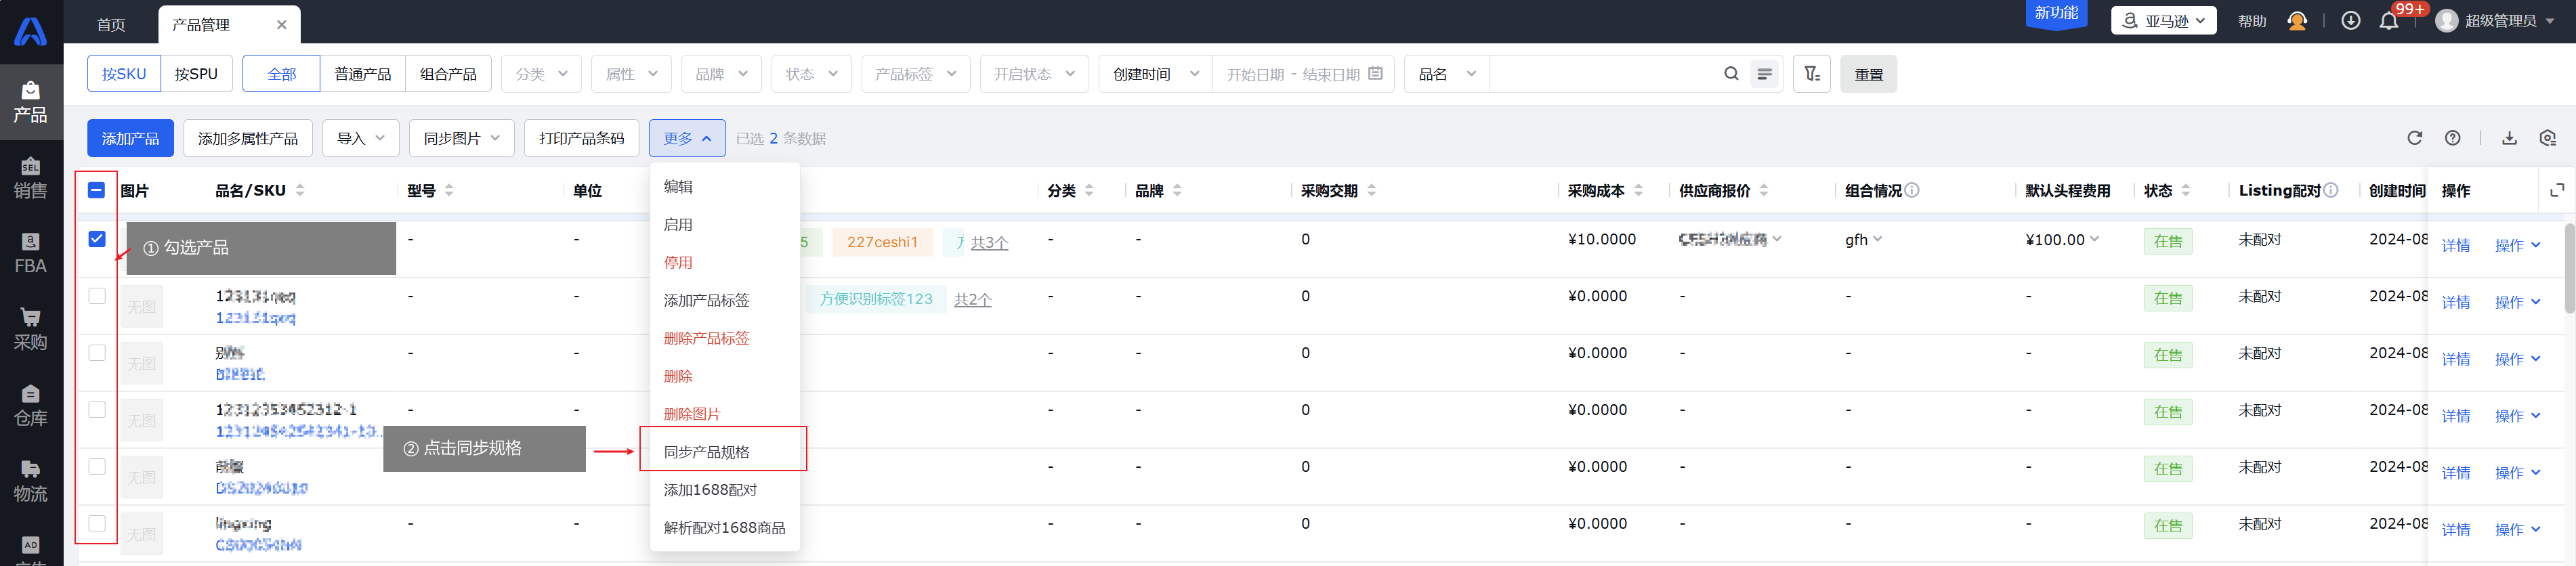This screenshot has height=566, width=2576.
Task: Switch view to 按SPU
Action: coord(196,74)
